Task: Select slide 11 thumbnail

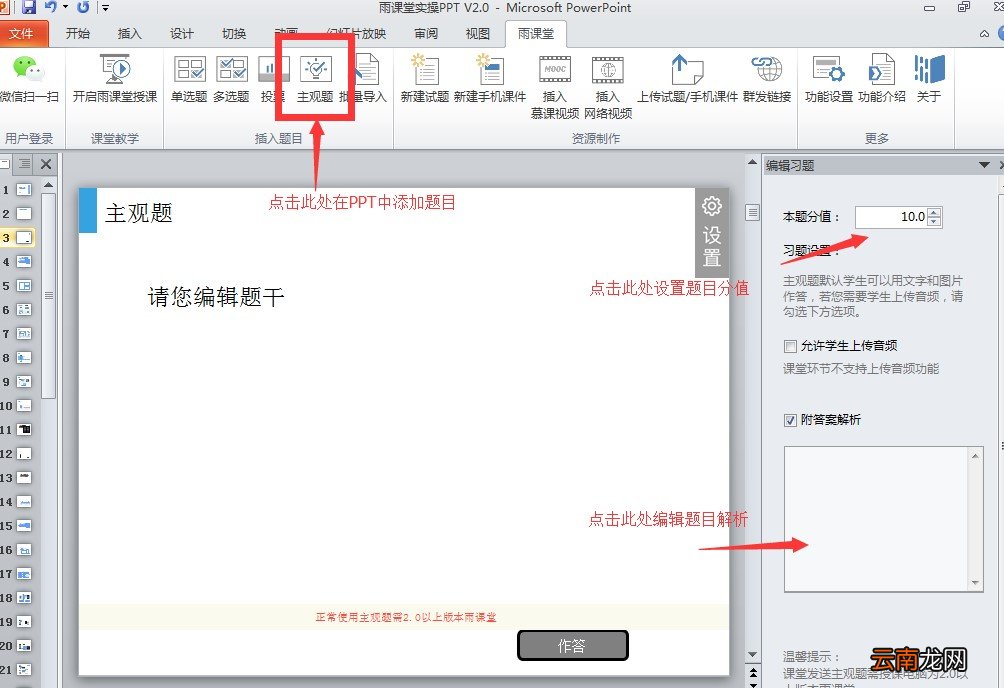Action: tap(24, 430)
